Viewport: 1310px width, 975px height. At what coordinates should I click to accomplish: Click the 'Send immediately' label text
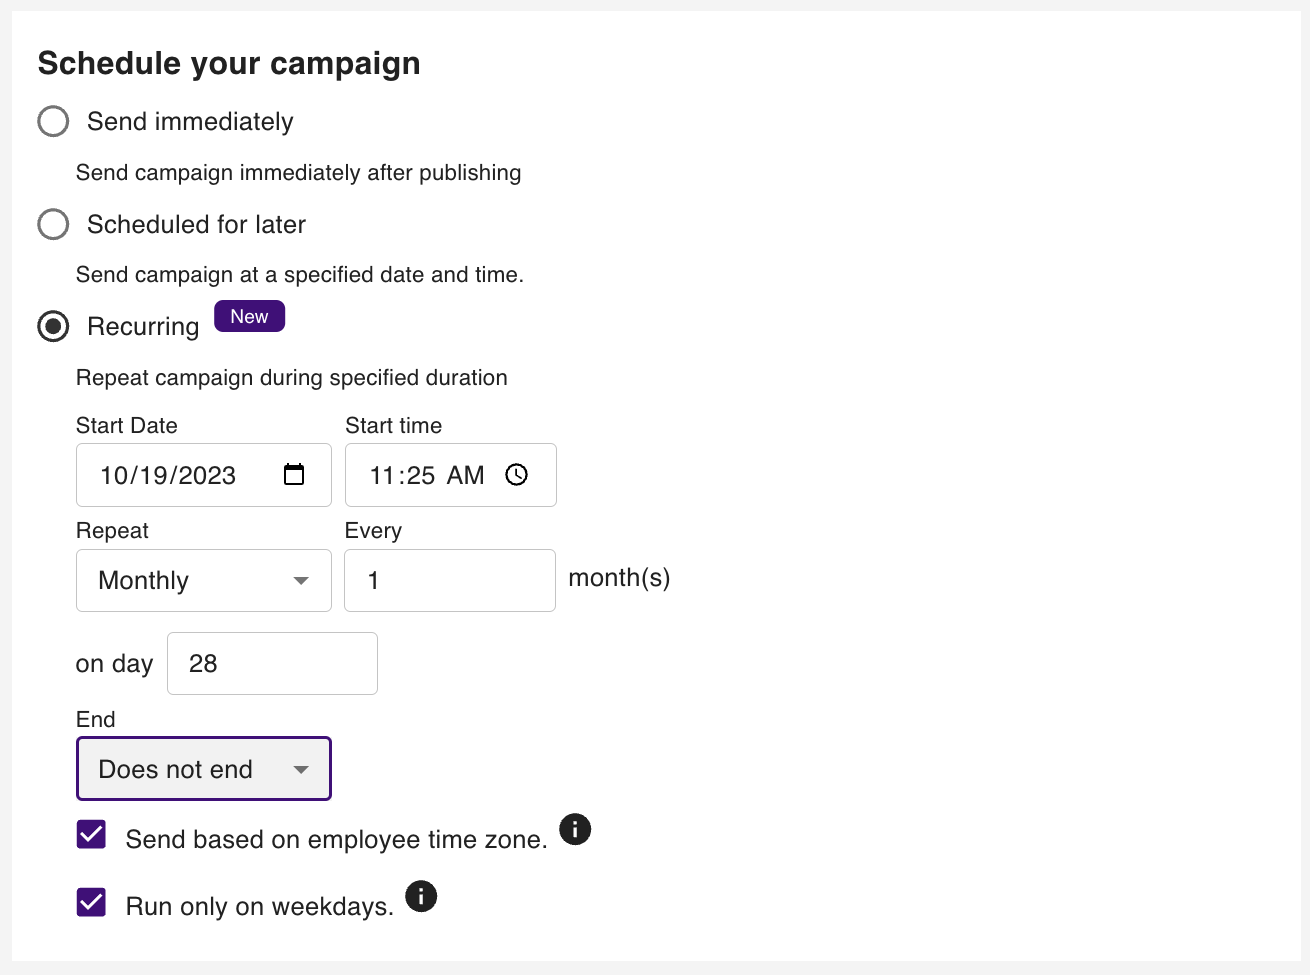click(190, 122)
